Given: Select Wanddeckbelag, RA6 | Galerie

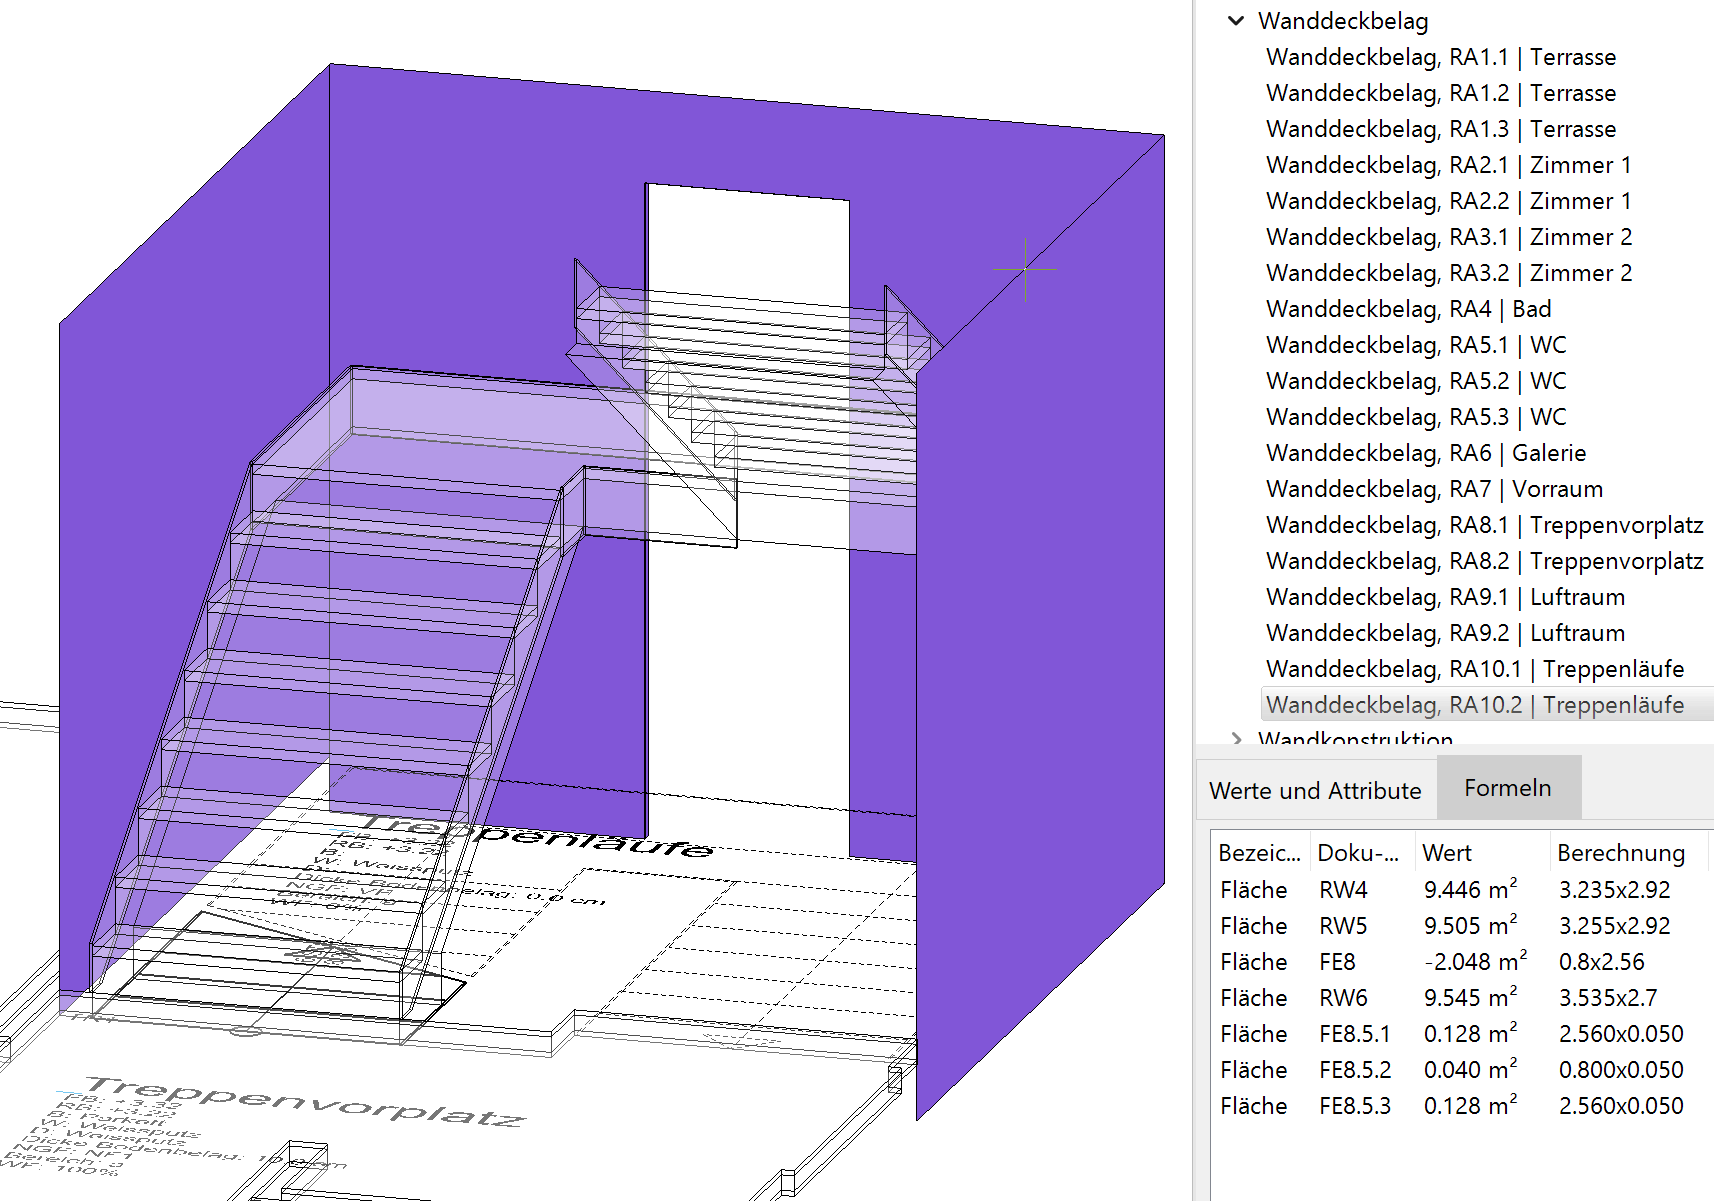Looking at the screenshot, I should point(1426,453).
